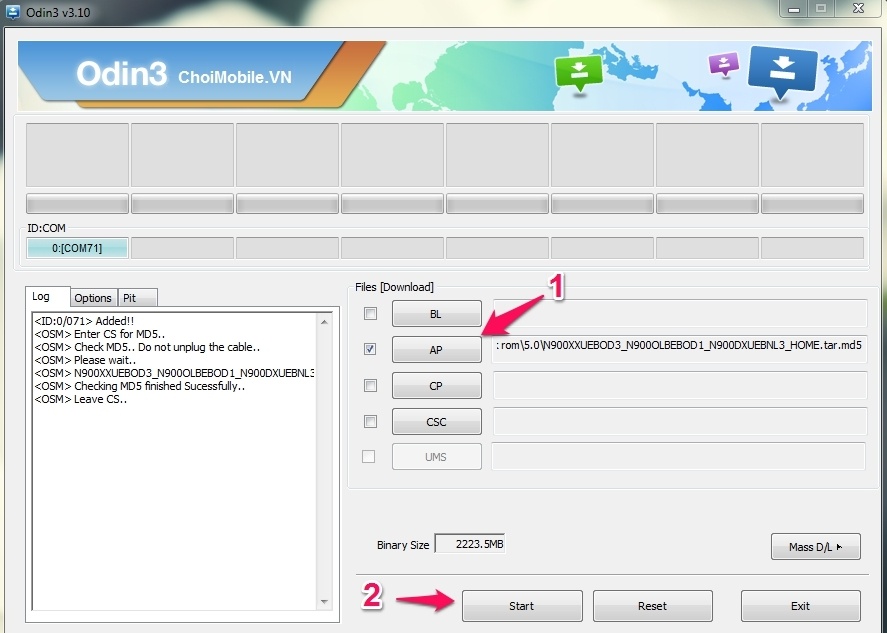Click log line 'Please wait..'

(x=85, y=360)
